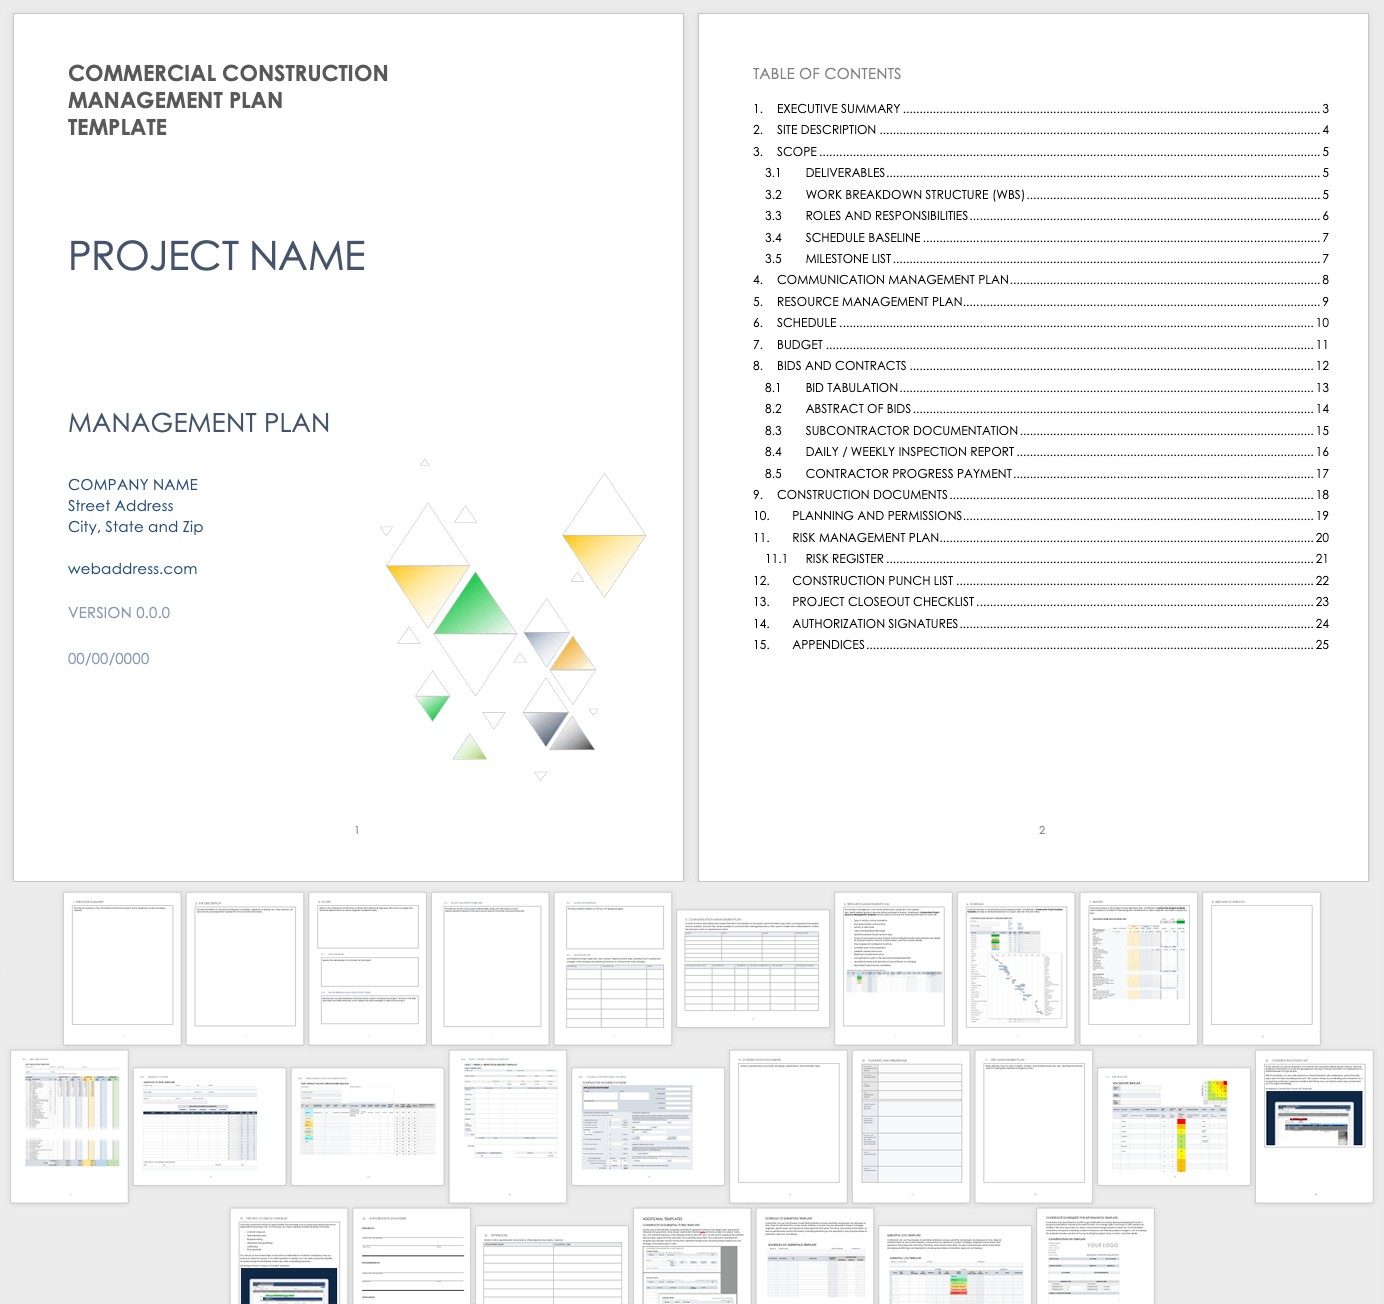Open the Authorization Signatures page thumbnail
The height and width of the screenshot is (1304, 1384).
[x=411, y=1256]
